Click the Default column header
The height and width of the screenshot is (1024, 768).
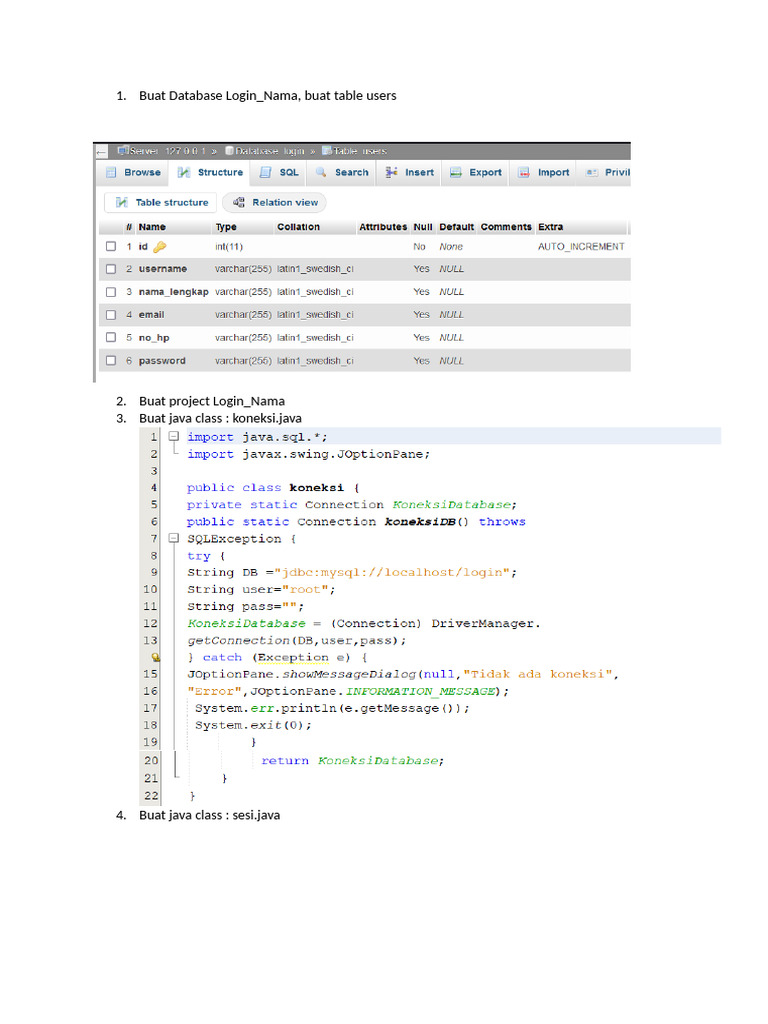tap(456, 227)
